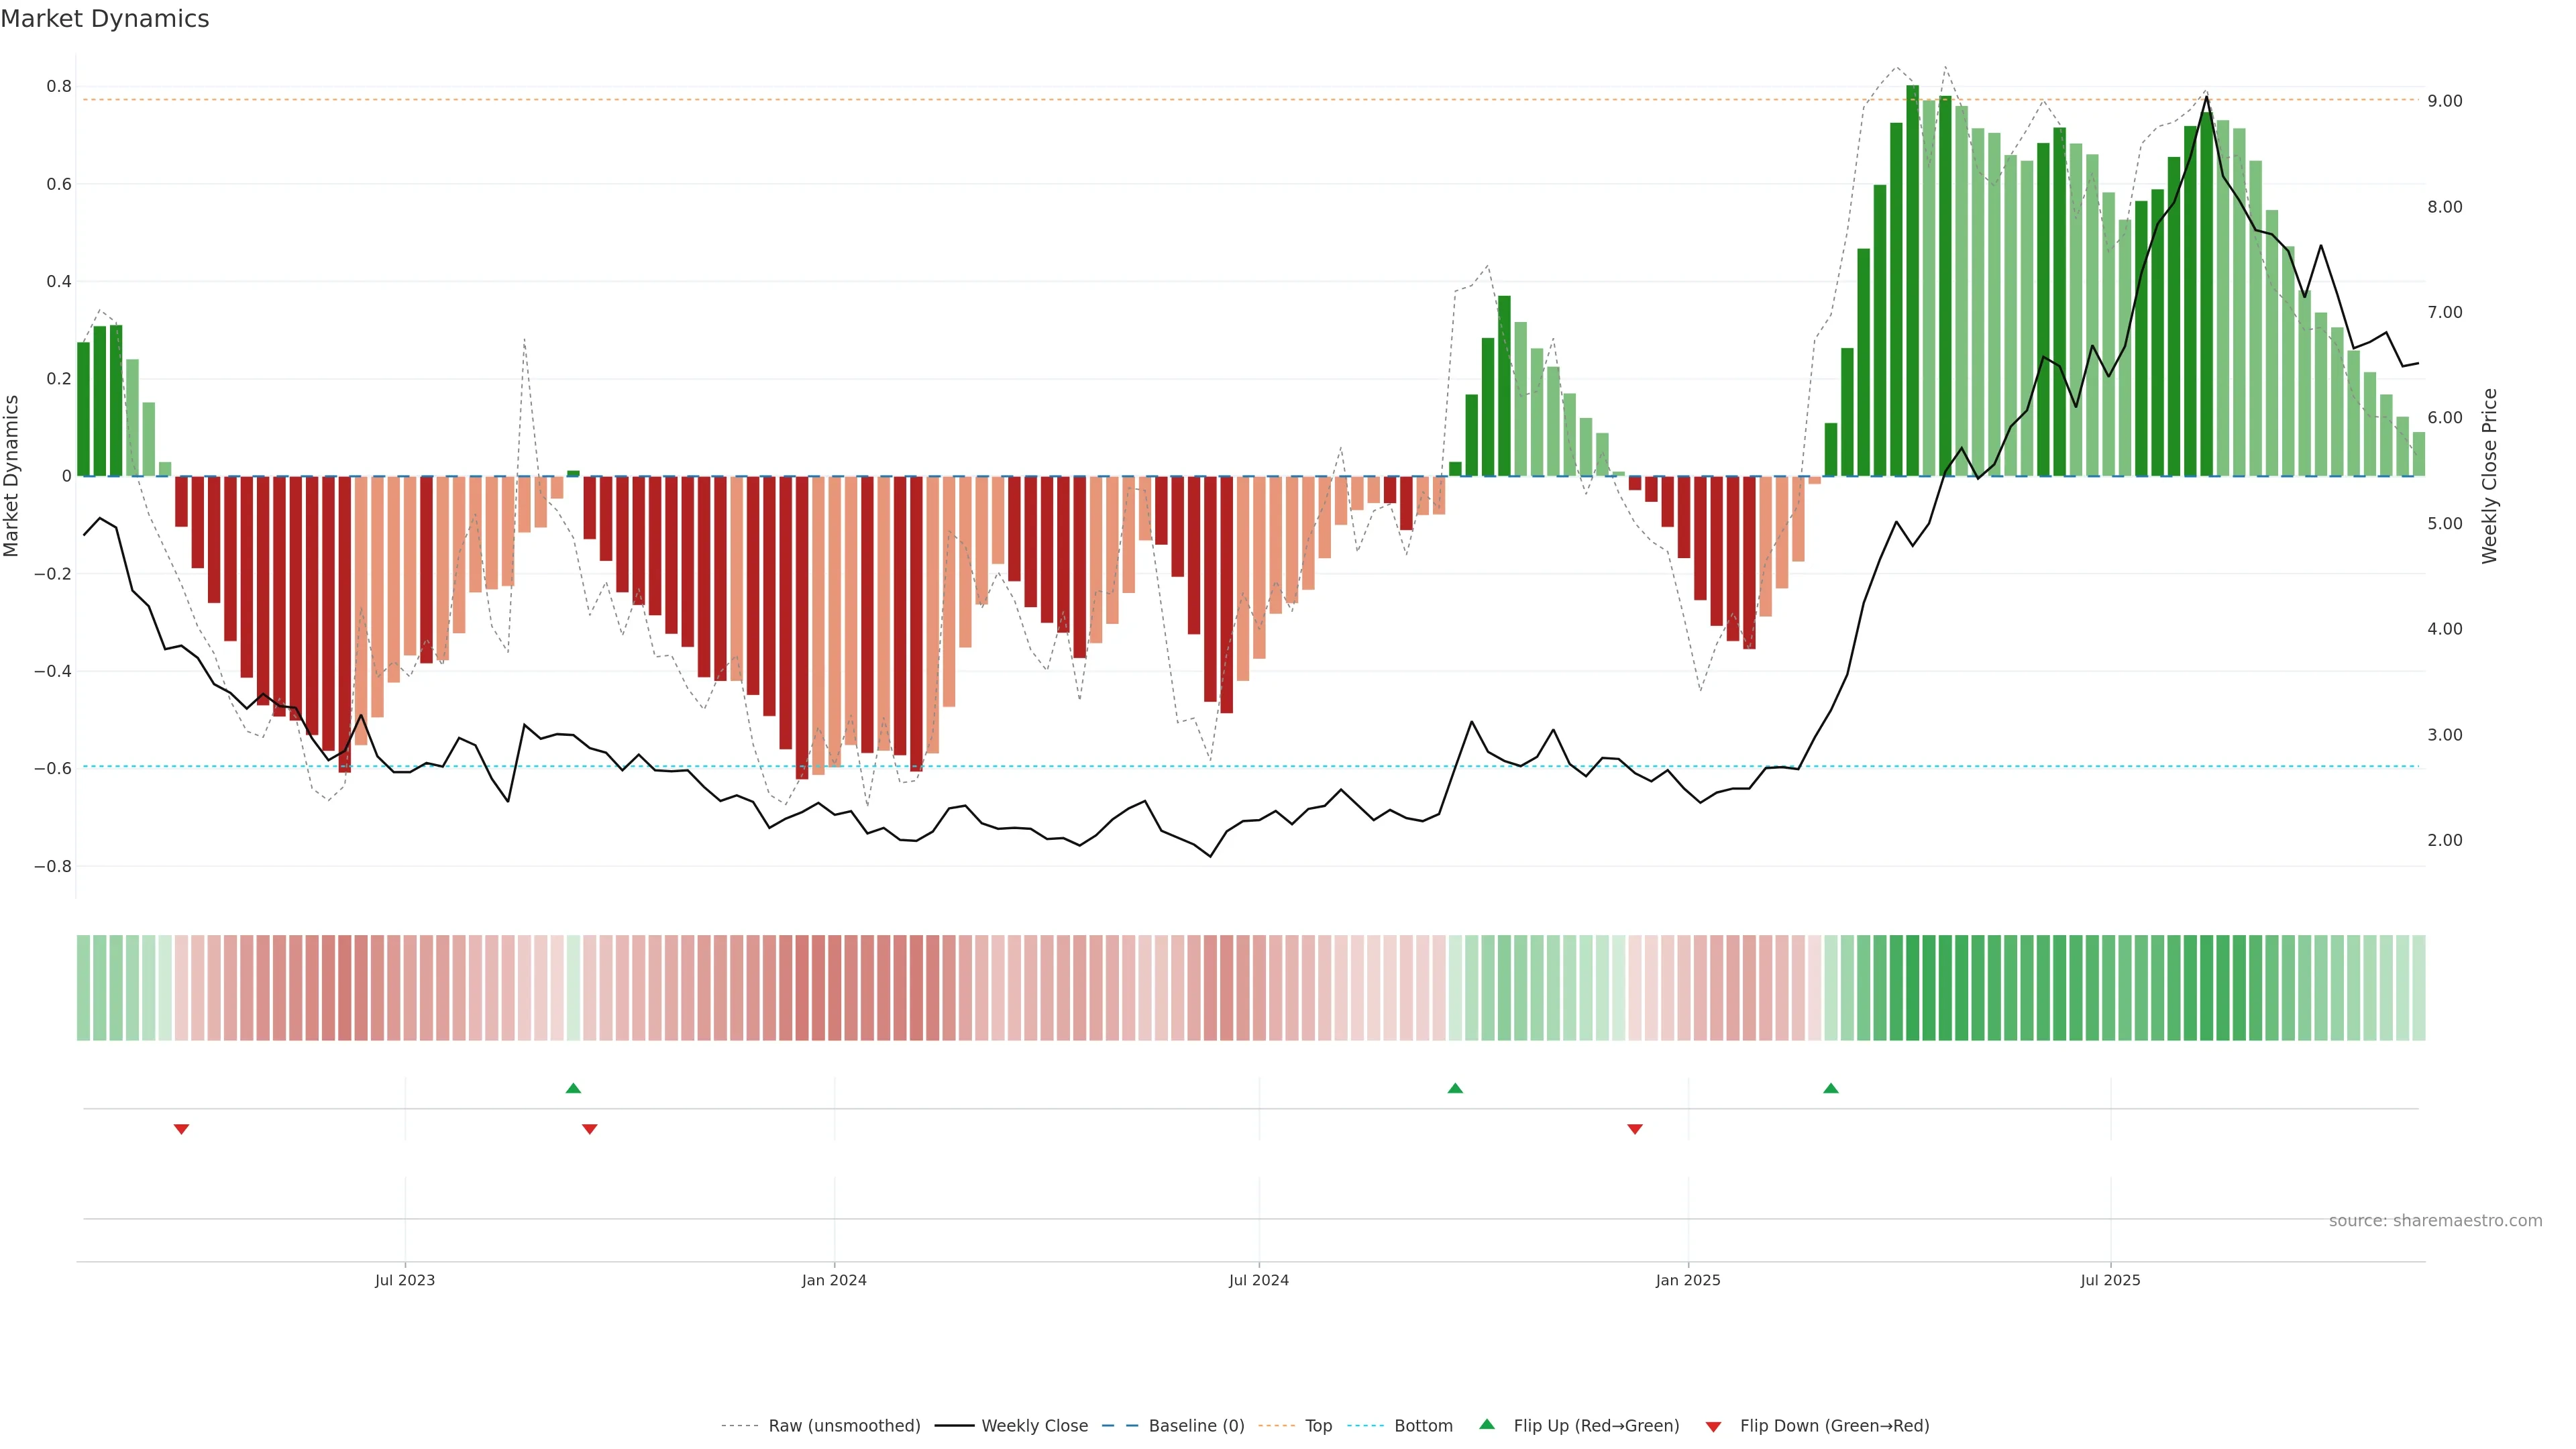Viewport: 2576px width, 1449px height.
Task: Click the tallest dark green bar
Action: [x=1913, y=280]
